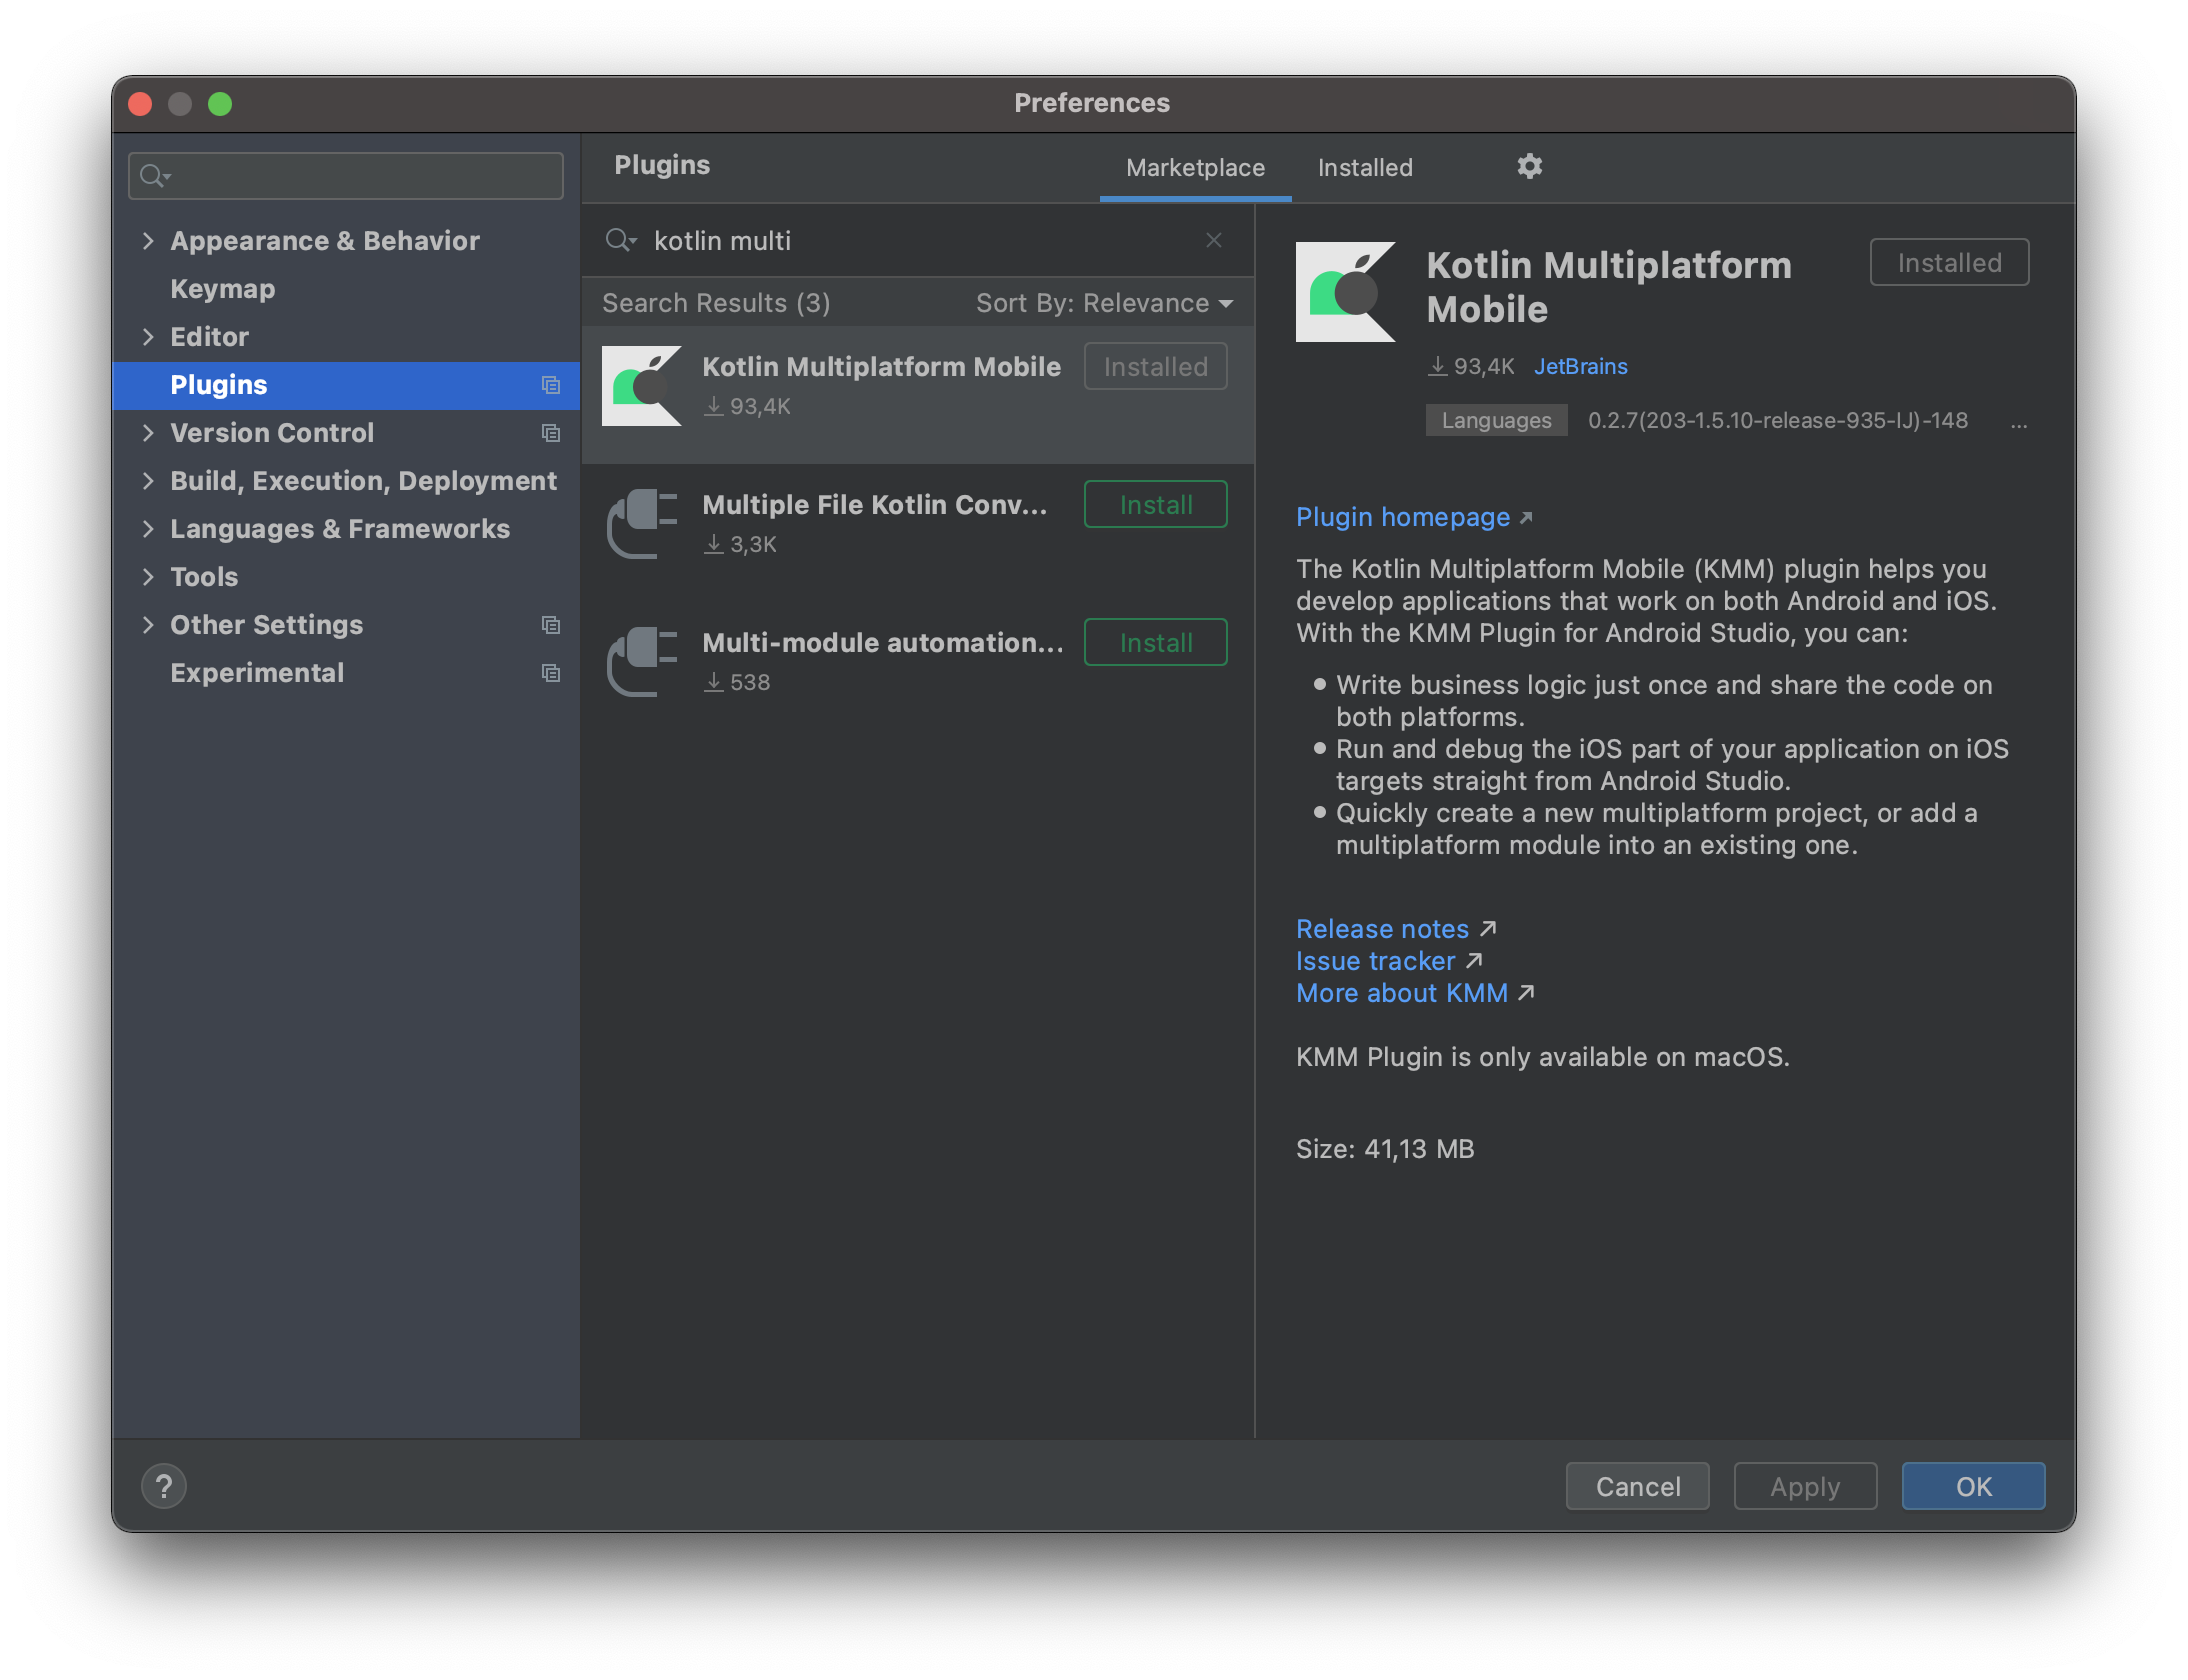2188x1680 pixels.
Task: Click the Installed button in details header
Action: [x=1949, y=263]
